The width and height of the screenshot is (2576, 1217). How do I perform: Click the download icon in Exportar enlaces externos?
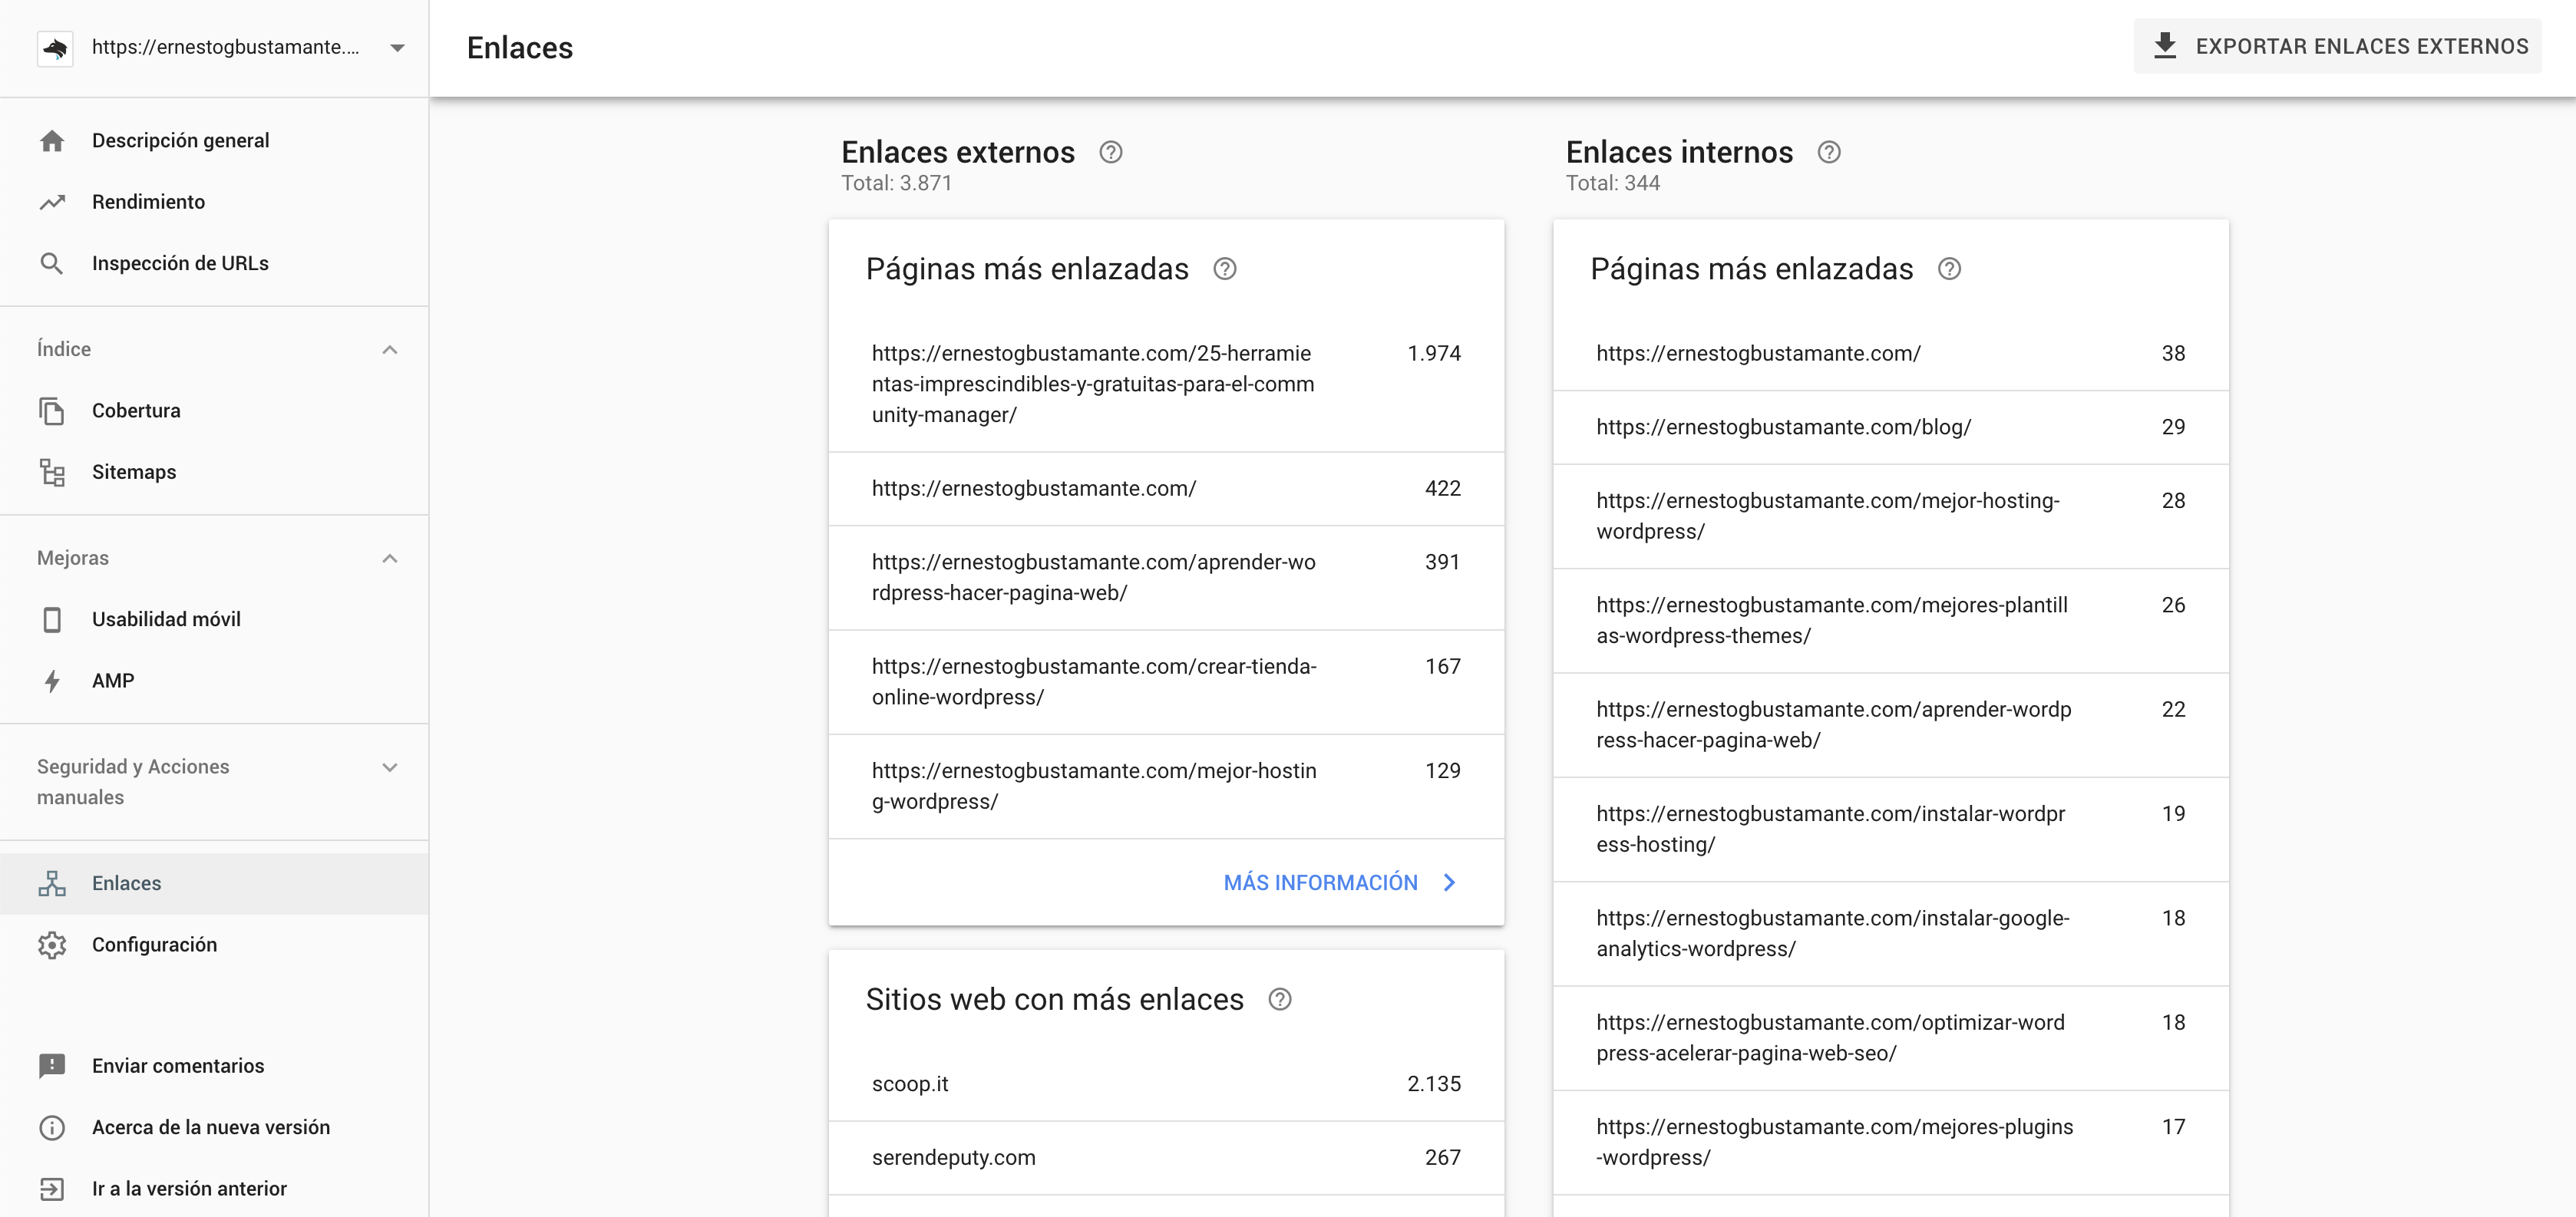click(2165, 46)
